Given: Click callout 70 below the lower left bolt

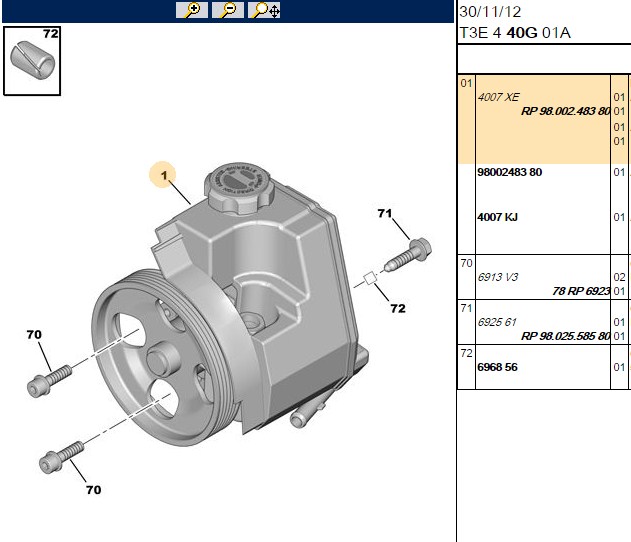Looking at the screenshot, I should [93, 490].
